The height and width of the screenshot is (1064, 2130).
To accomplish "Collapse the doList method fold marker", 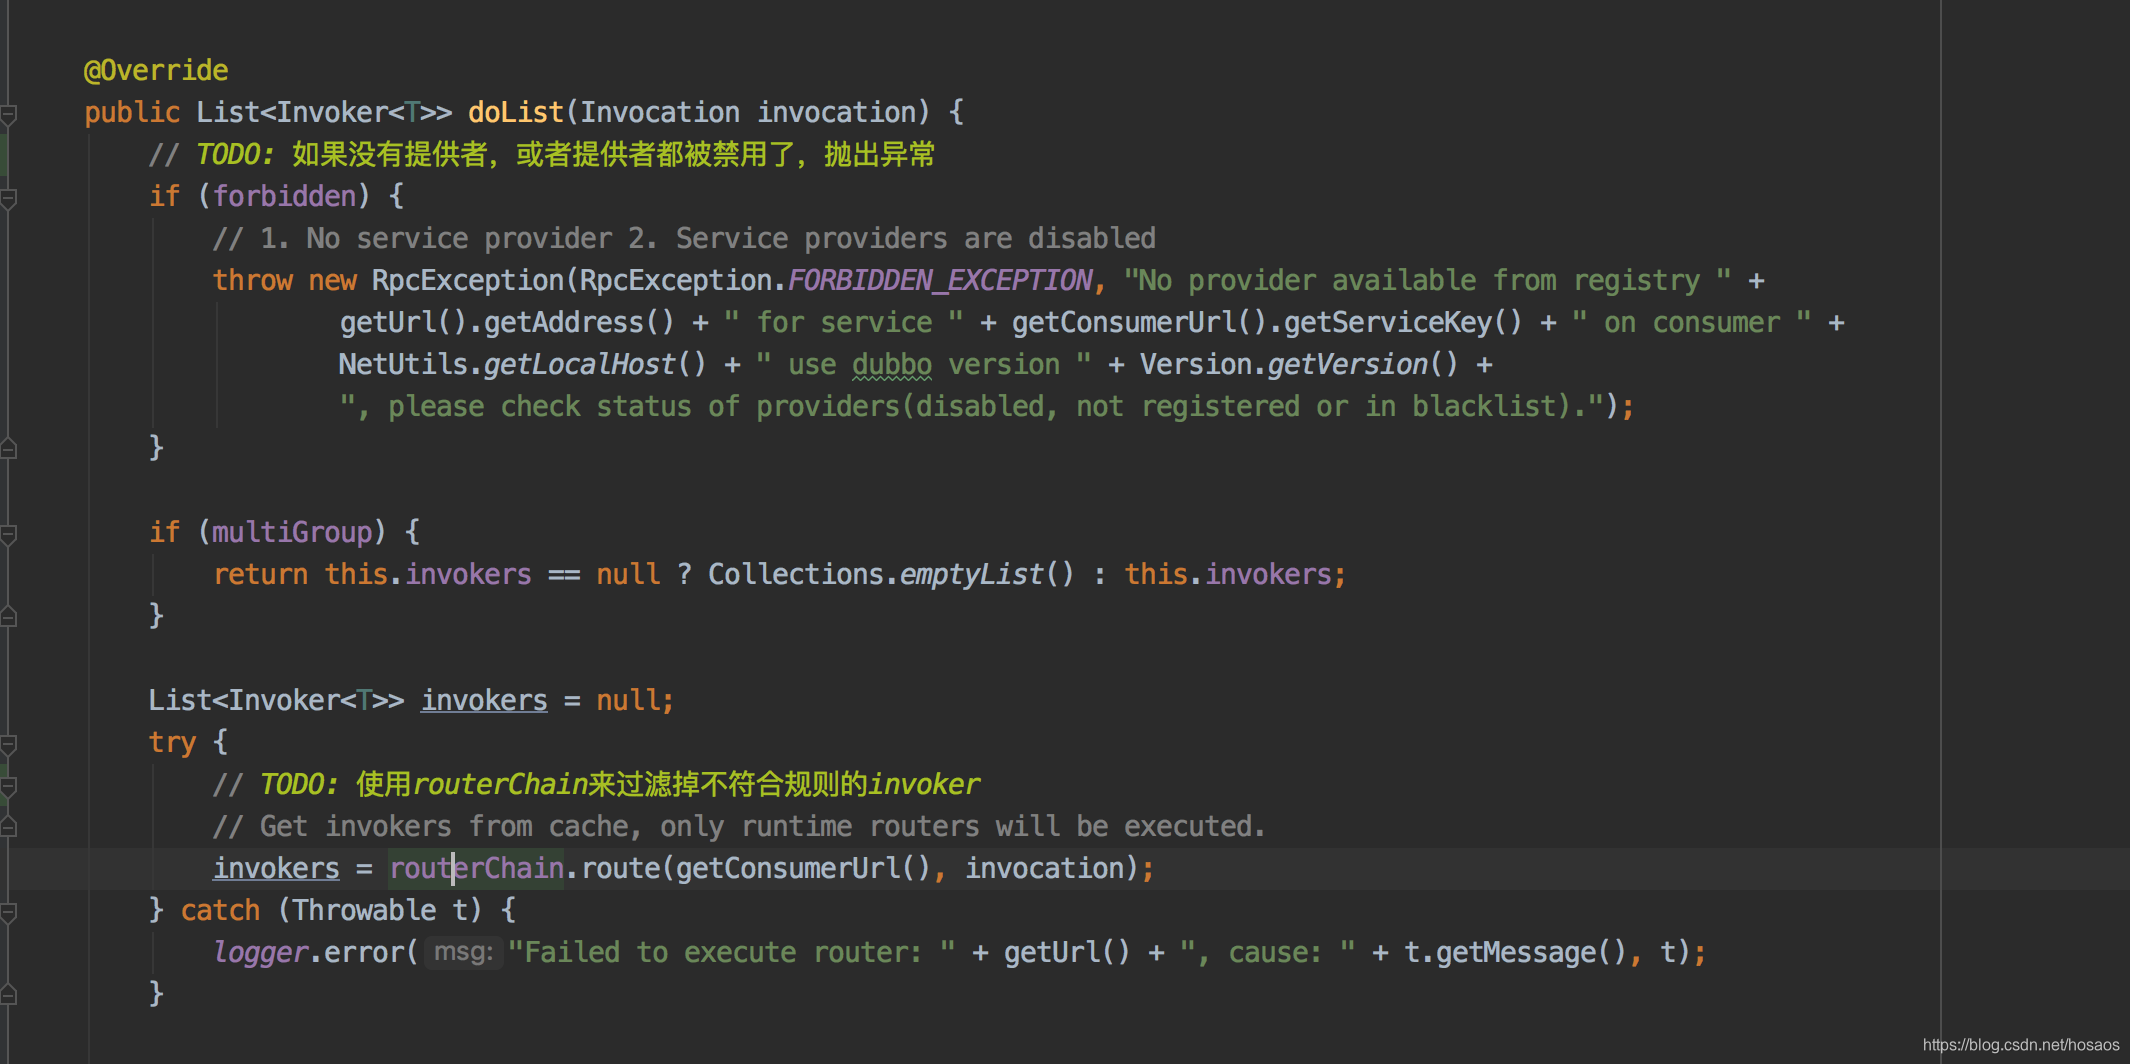I will pyautogui.click(x=8, y=114).
